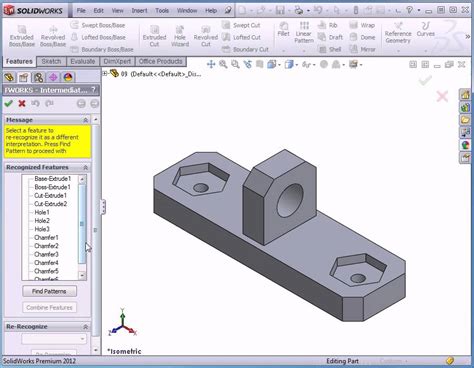Switch to the Evaluate tab
The image size is (474, 368).
pyautogui.click(x=83, y=61)
